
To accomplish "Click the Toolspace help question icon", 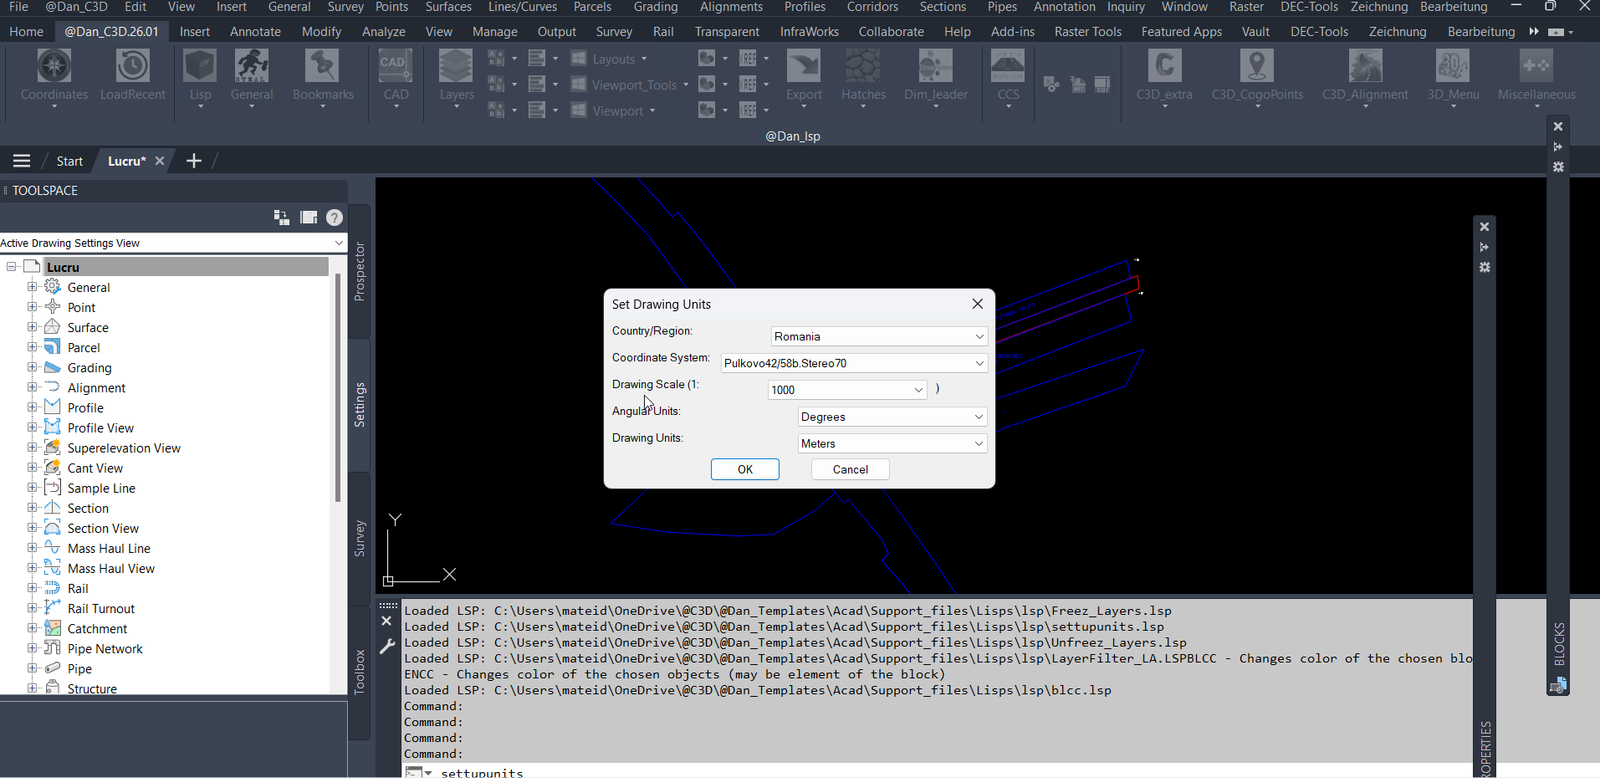I will tap(335, 217).
